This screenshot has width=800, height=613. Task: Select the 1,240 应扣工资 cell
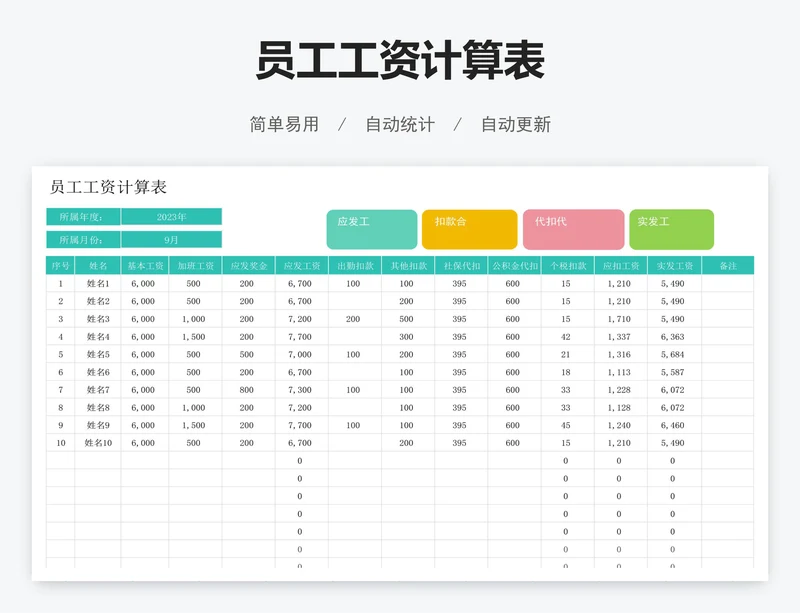pyautogui.click(x=621, y=425)
